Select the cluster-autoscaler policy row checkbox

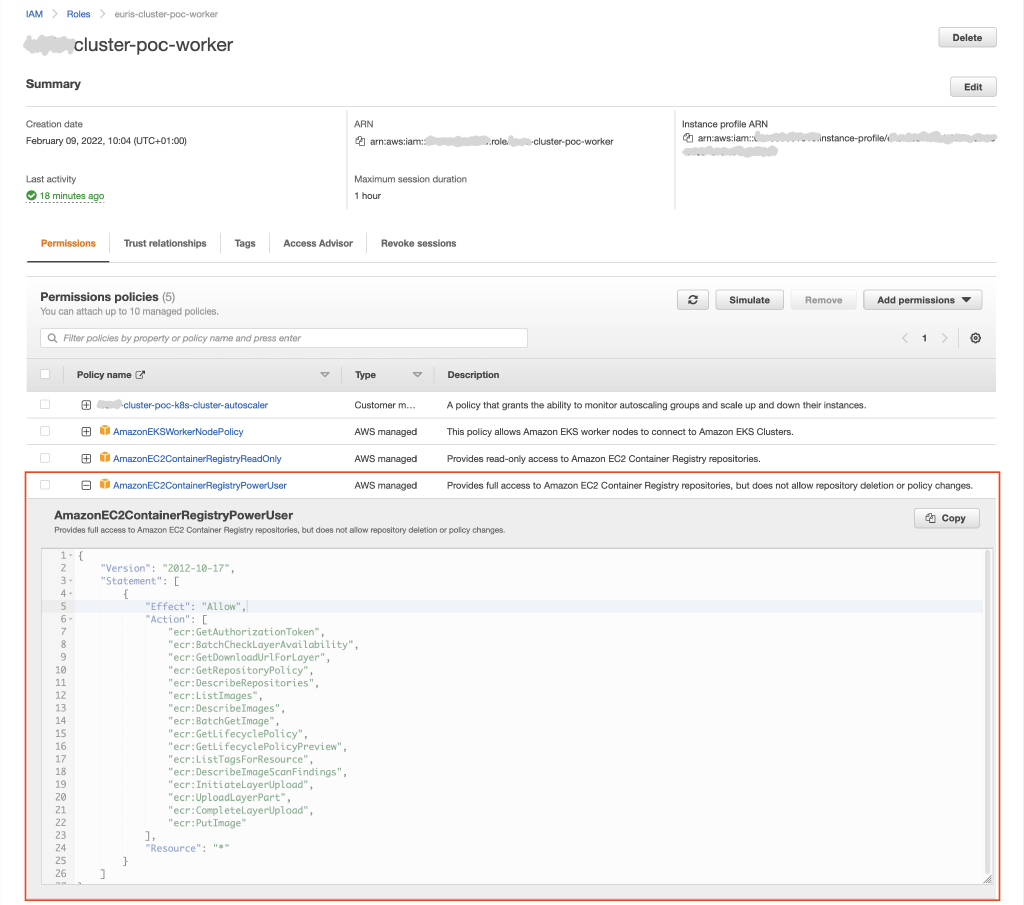pos(43,405)
